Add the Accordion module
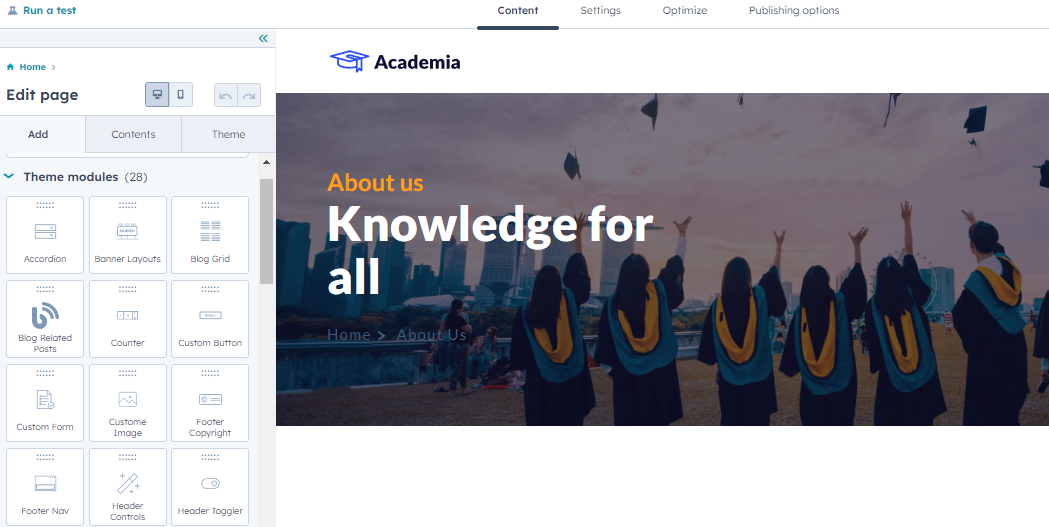 click(45, 235)
